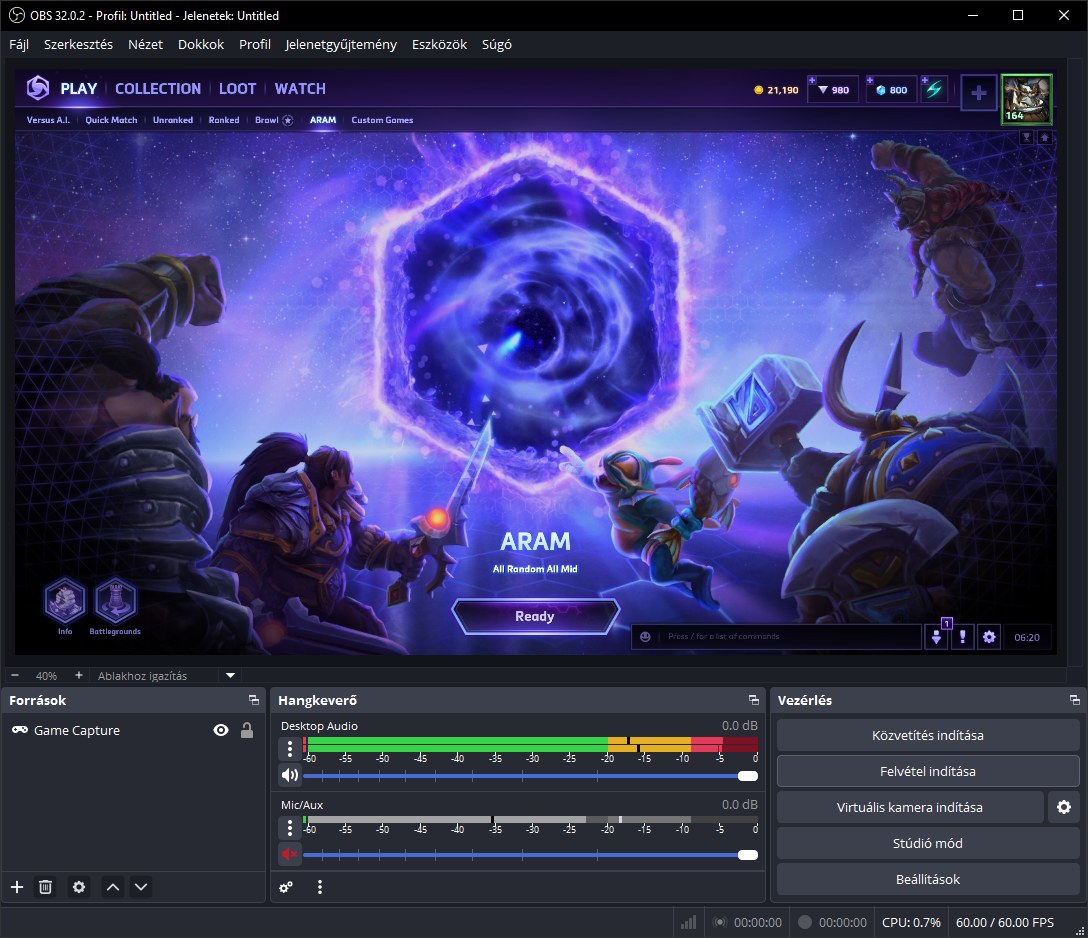Open preview scaling dropdown arrow

point(231,676)
